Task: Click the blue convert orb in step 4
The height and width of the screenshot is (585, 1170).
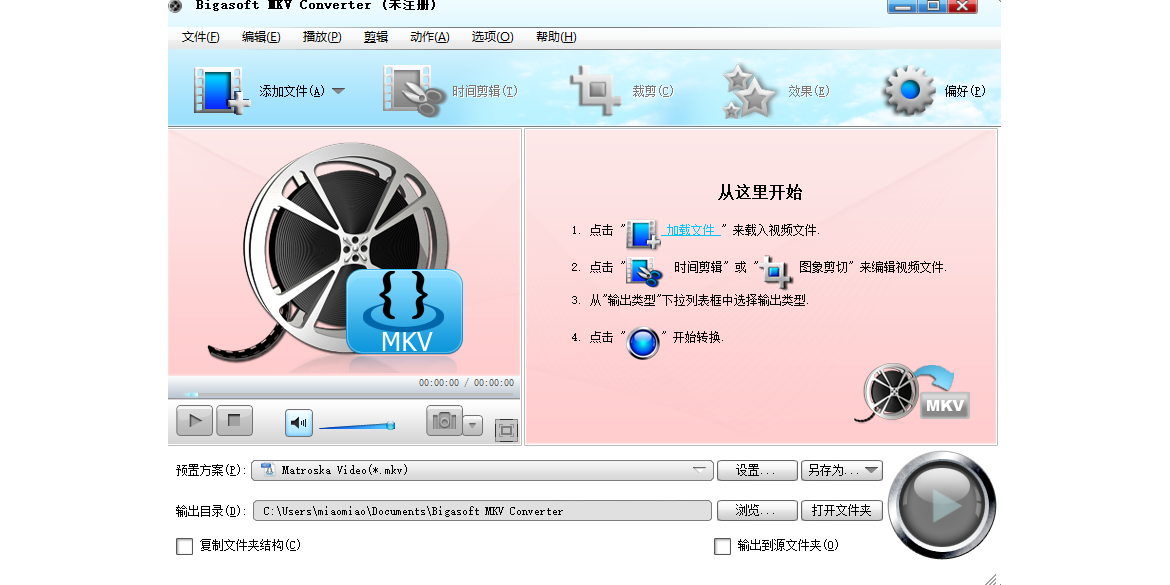Action: click(642, 342)
